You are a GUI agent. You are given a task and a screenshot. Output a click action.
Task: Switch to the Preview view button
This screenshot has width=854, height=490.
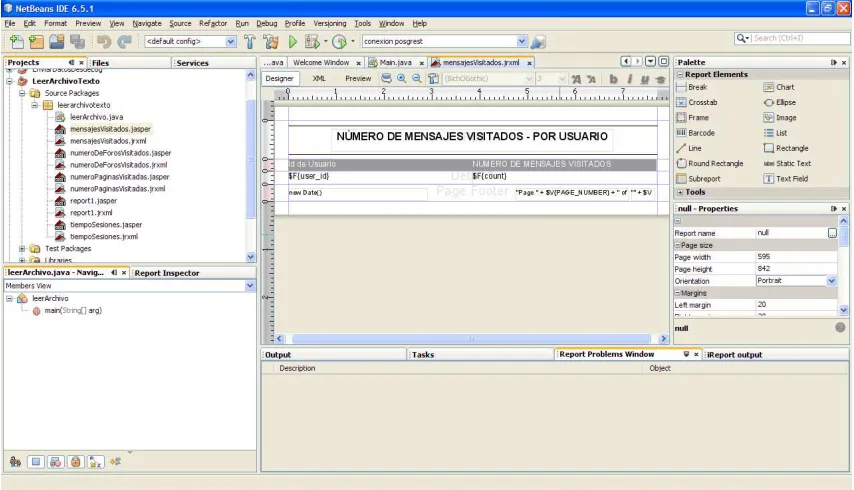point(358,78)
